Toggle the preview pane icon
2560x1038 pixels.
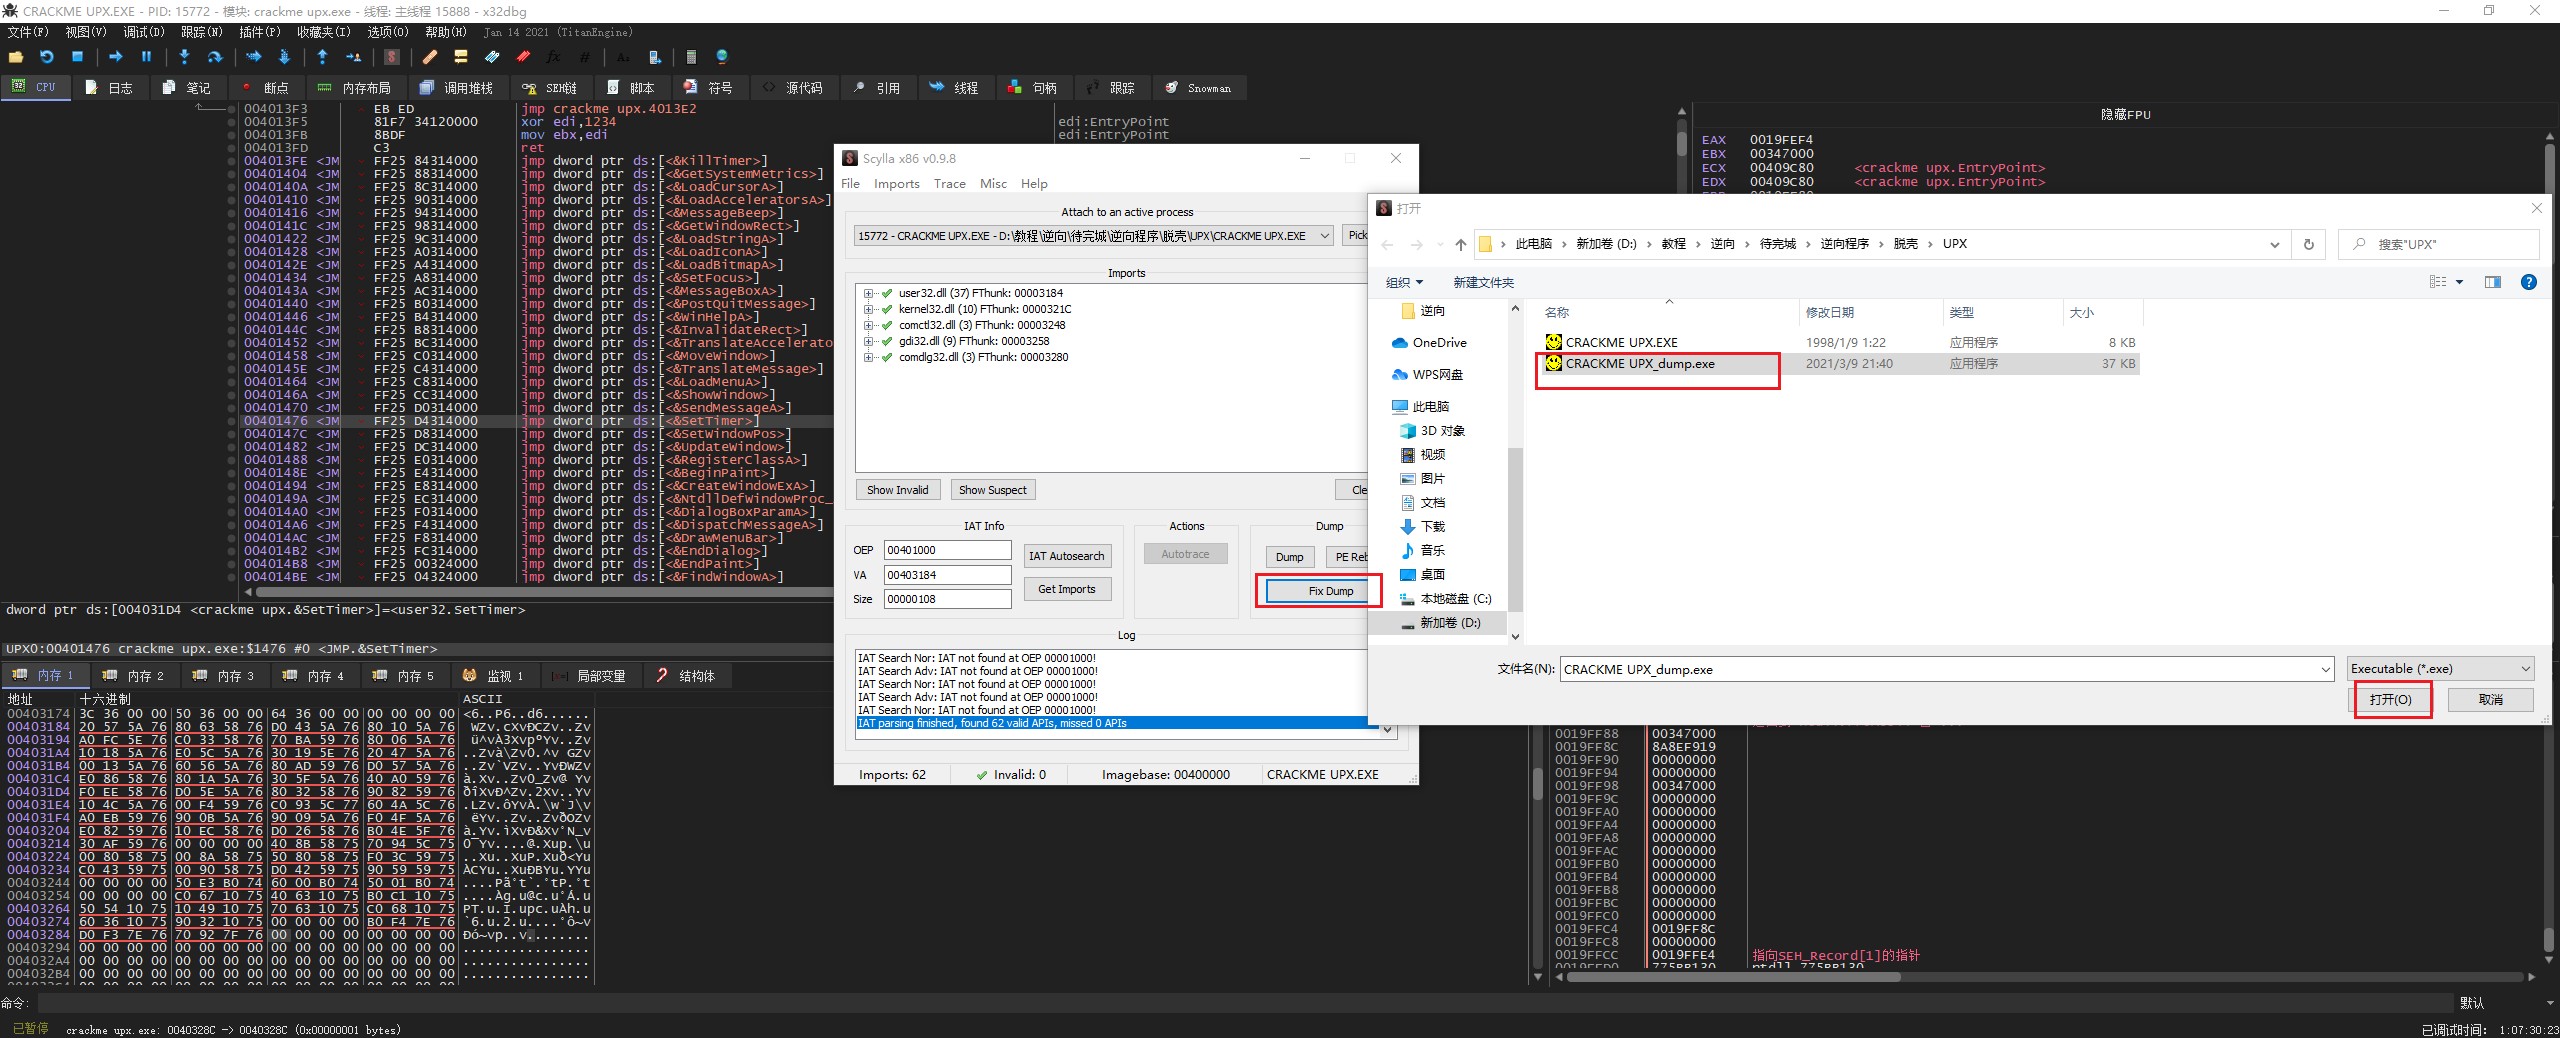pyautogui.click(x=2492, y=282)
